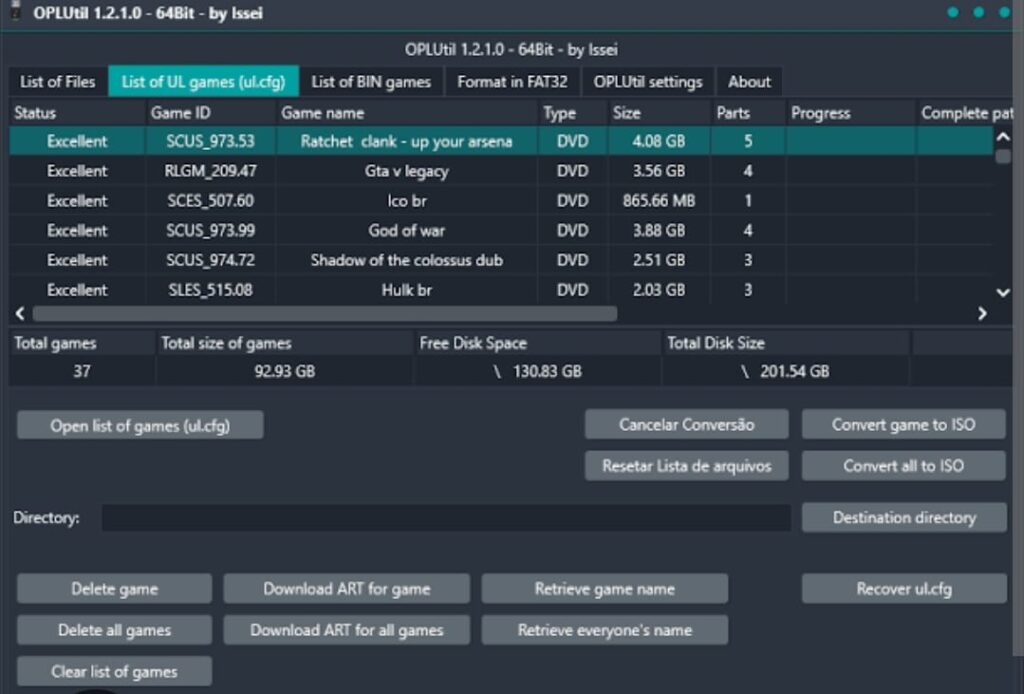
Task: Switch to the List of Files tab
Action: pos(57,82)
